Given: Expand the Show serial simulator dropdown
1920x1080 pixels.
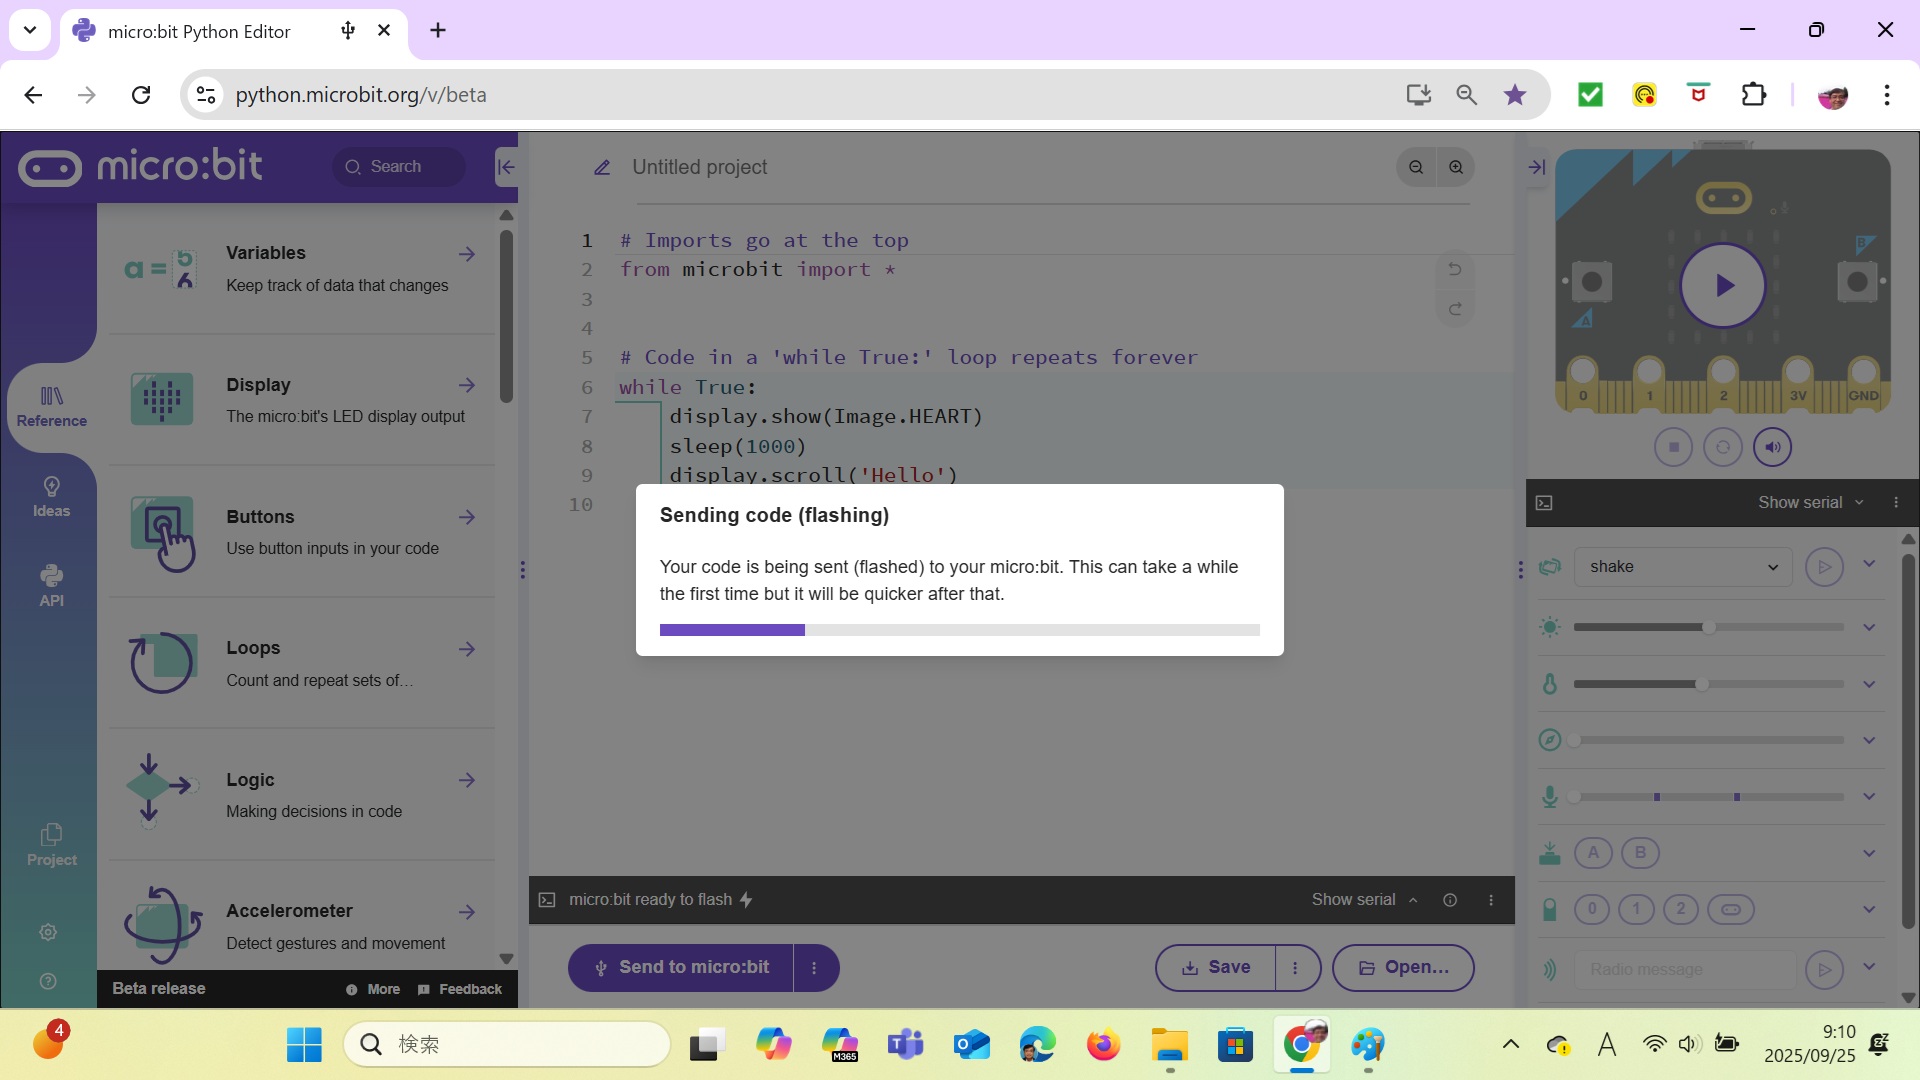Looking at the screenshot, I should [1810, 503].
